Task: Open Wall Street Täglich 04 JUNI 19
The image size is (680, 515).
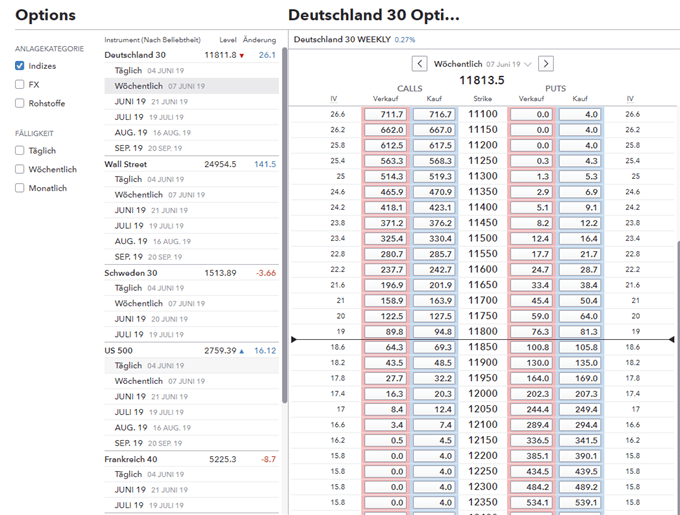Action: coord(191,179)
